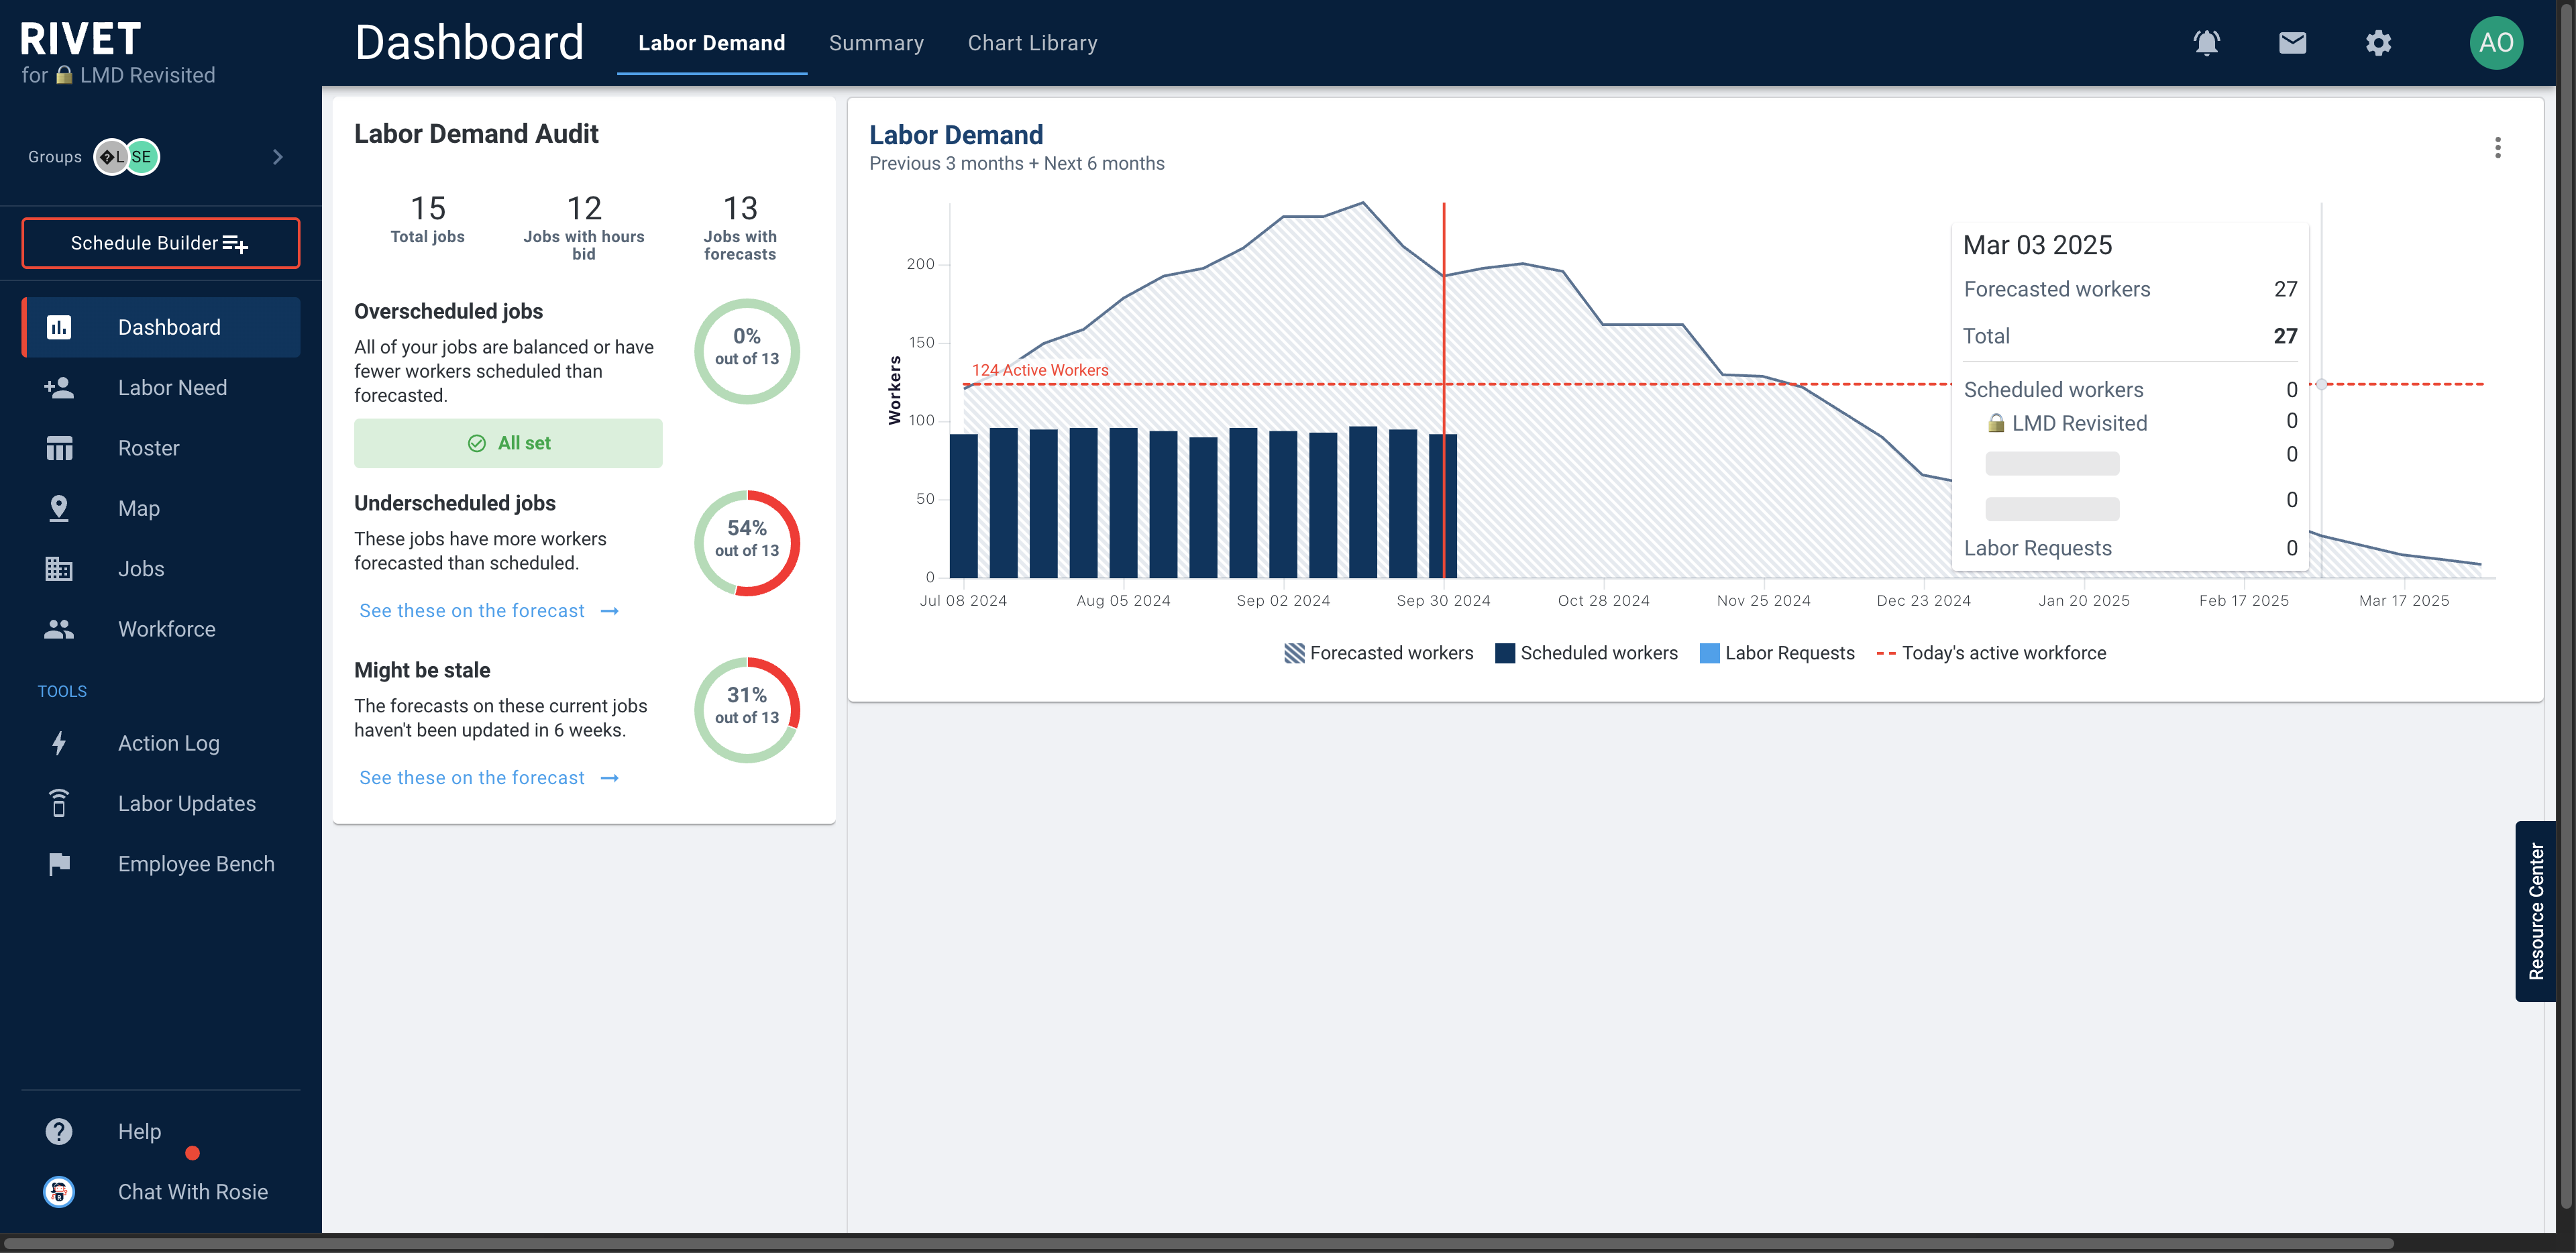Image resolution: width=2576 pixels, height=1253 pixels.
Task: Toggle Forecasted workers legend series
Action: click(1379, 653)
